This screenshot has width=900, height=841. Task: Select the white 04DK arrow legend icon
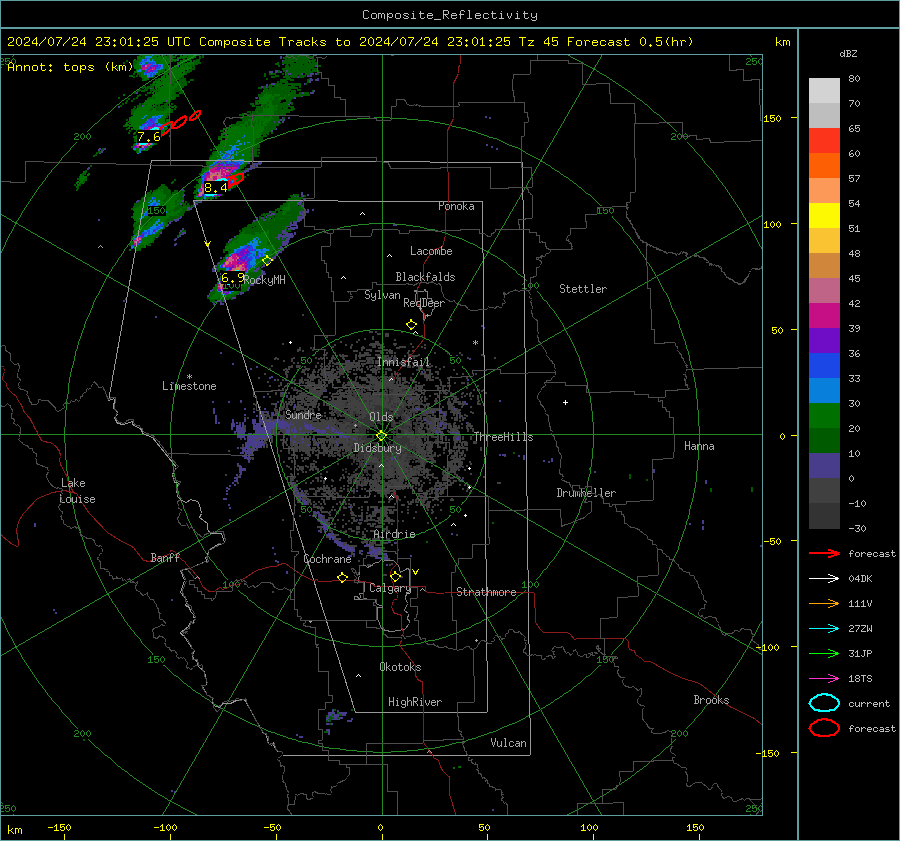coord(824,578)
